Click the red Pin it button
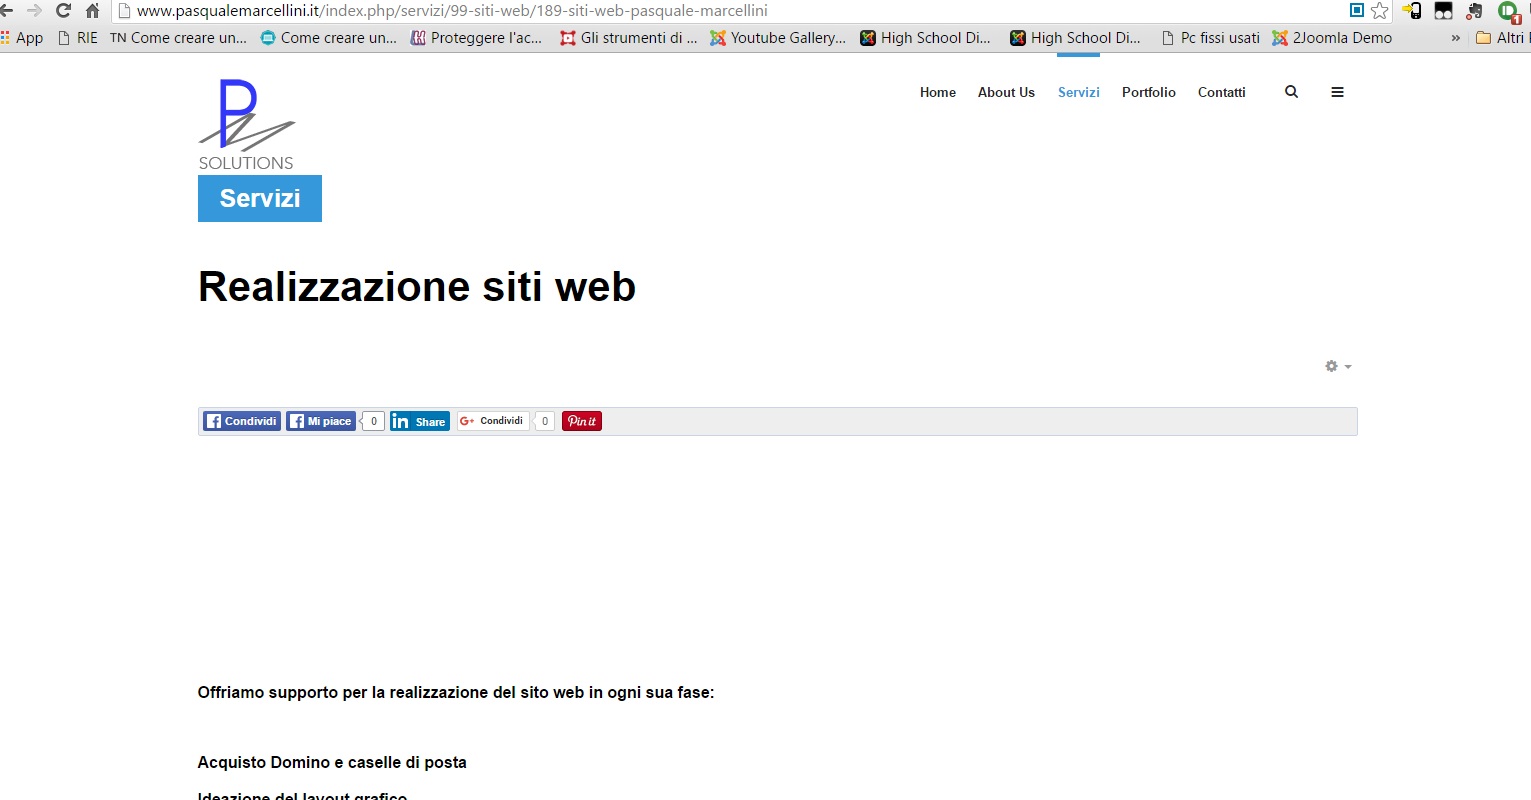Image resolution: width=1531 pixels, height=800 pixels. click(x=582, y=421)
